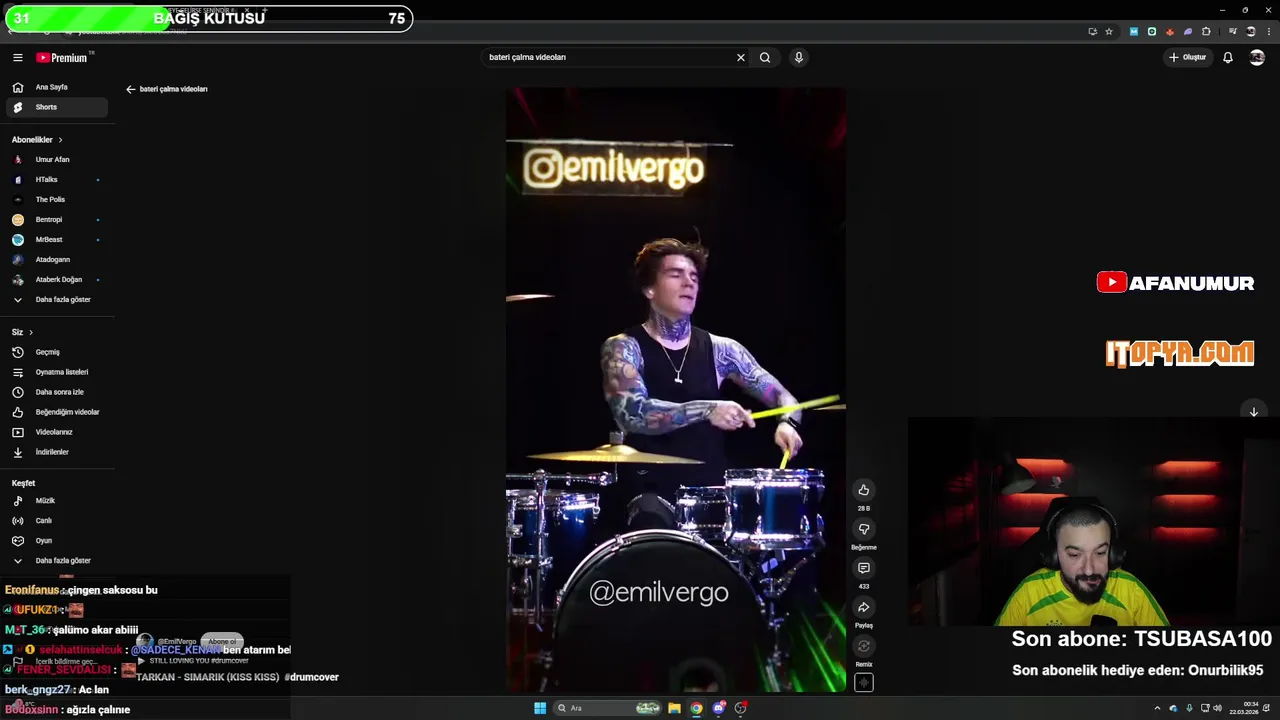Viewport: 1280px width, 720px height.
Task: Clear the search box with X icon
Action: 741,58
